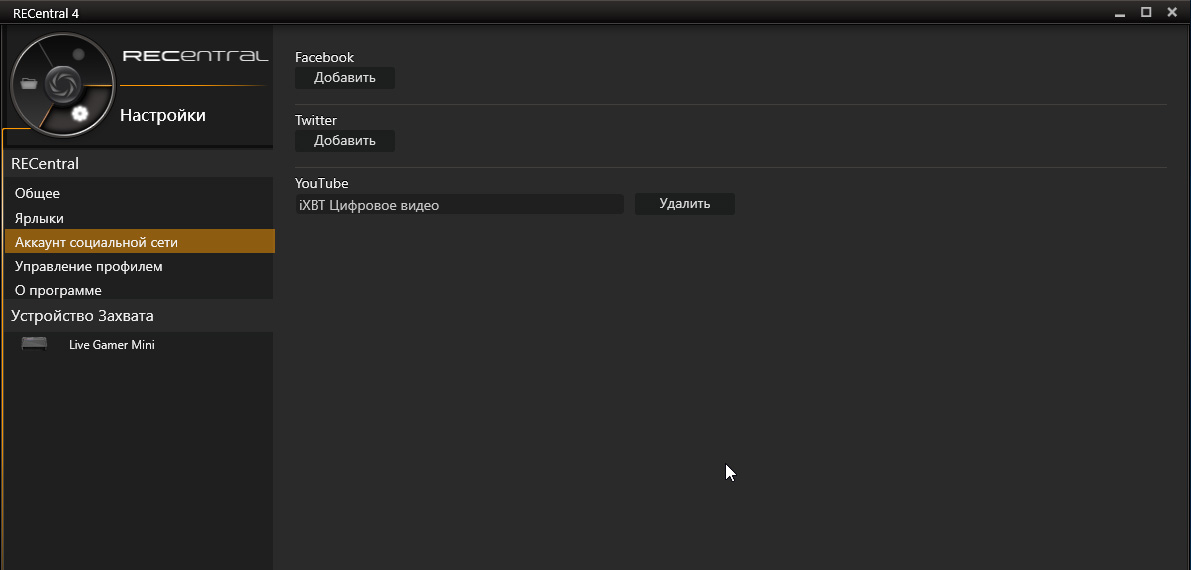
Task: Select Аккаунт социальной сети in the sidebar
Action: click(x=96, y=242)
